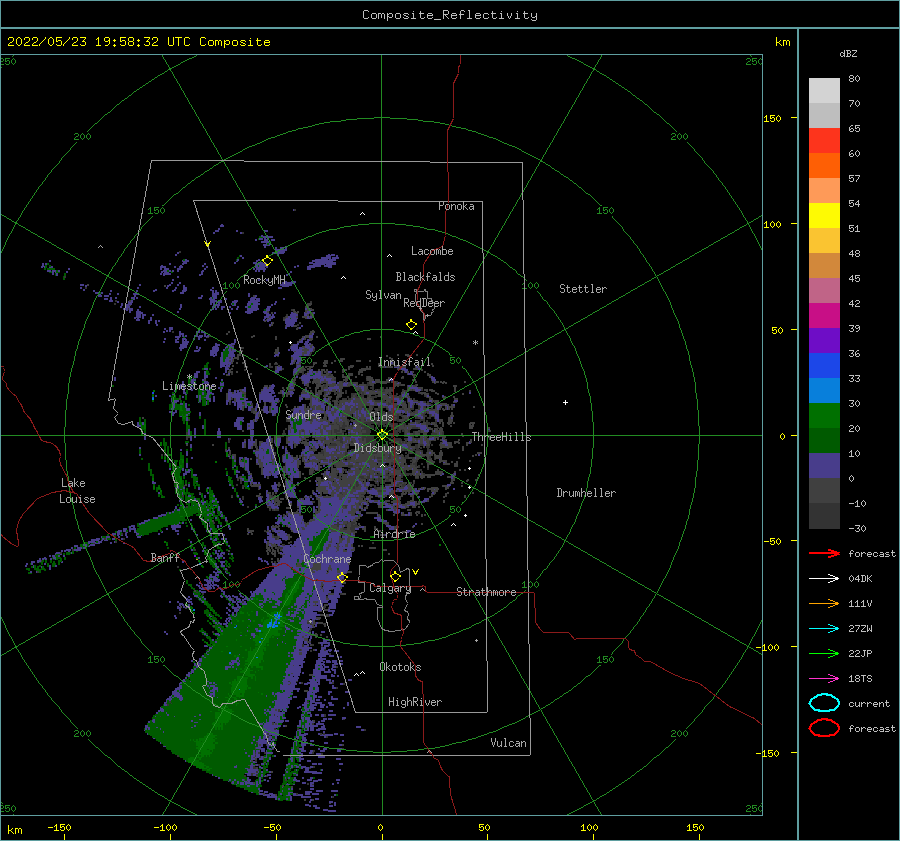900x841 pixels.
Task: Click the Cochrane city label
Action: pos(327,559)
